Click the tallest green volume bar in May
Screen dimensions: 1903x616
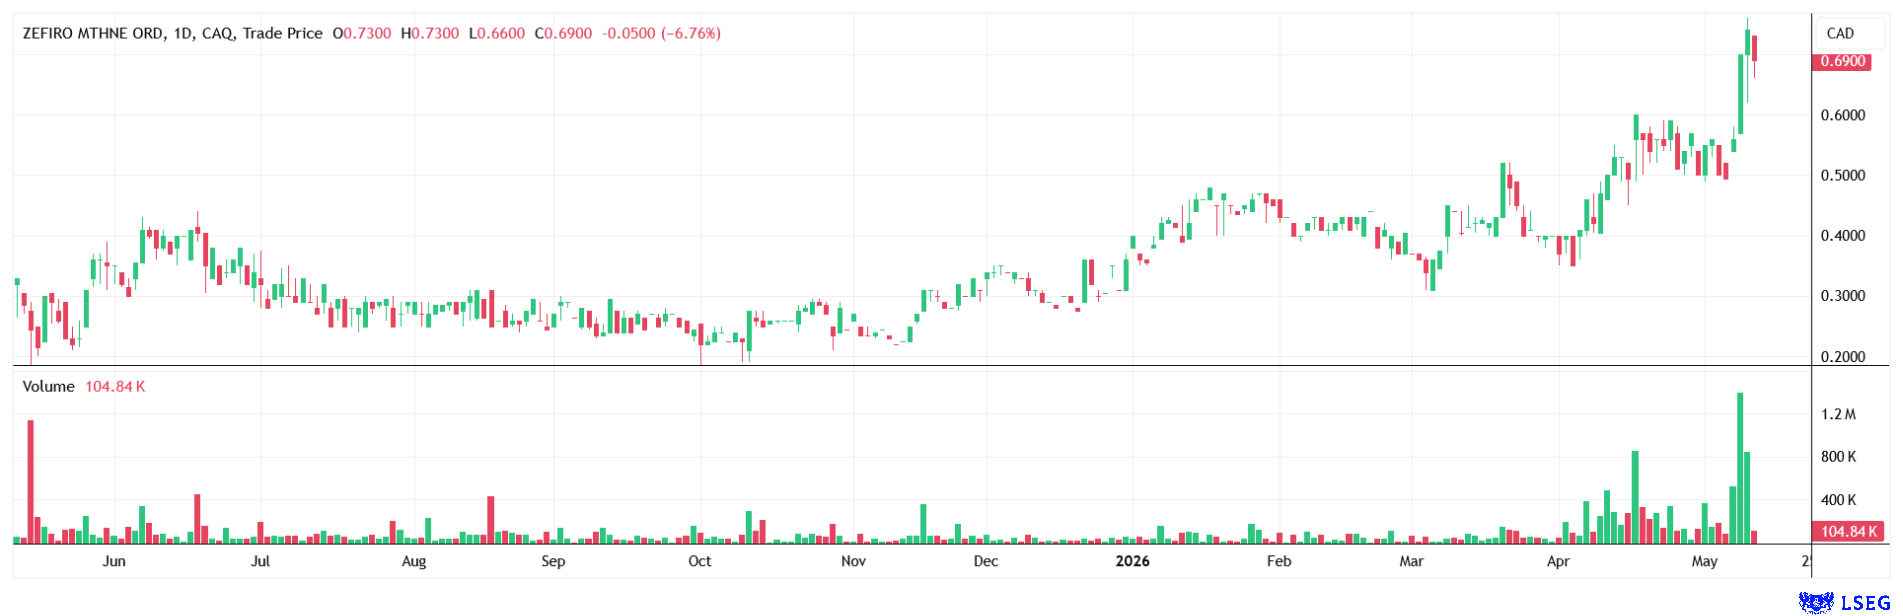(x=1740, y=468)
